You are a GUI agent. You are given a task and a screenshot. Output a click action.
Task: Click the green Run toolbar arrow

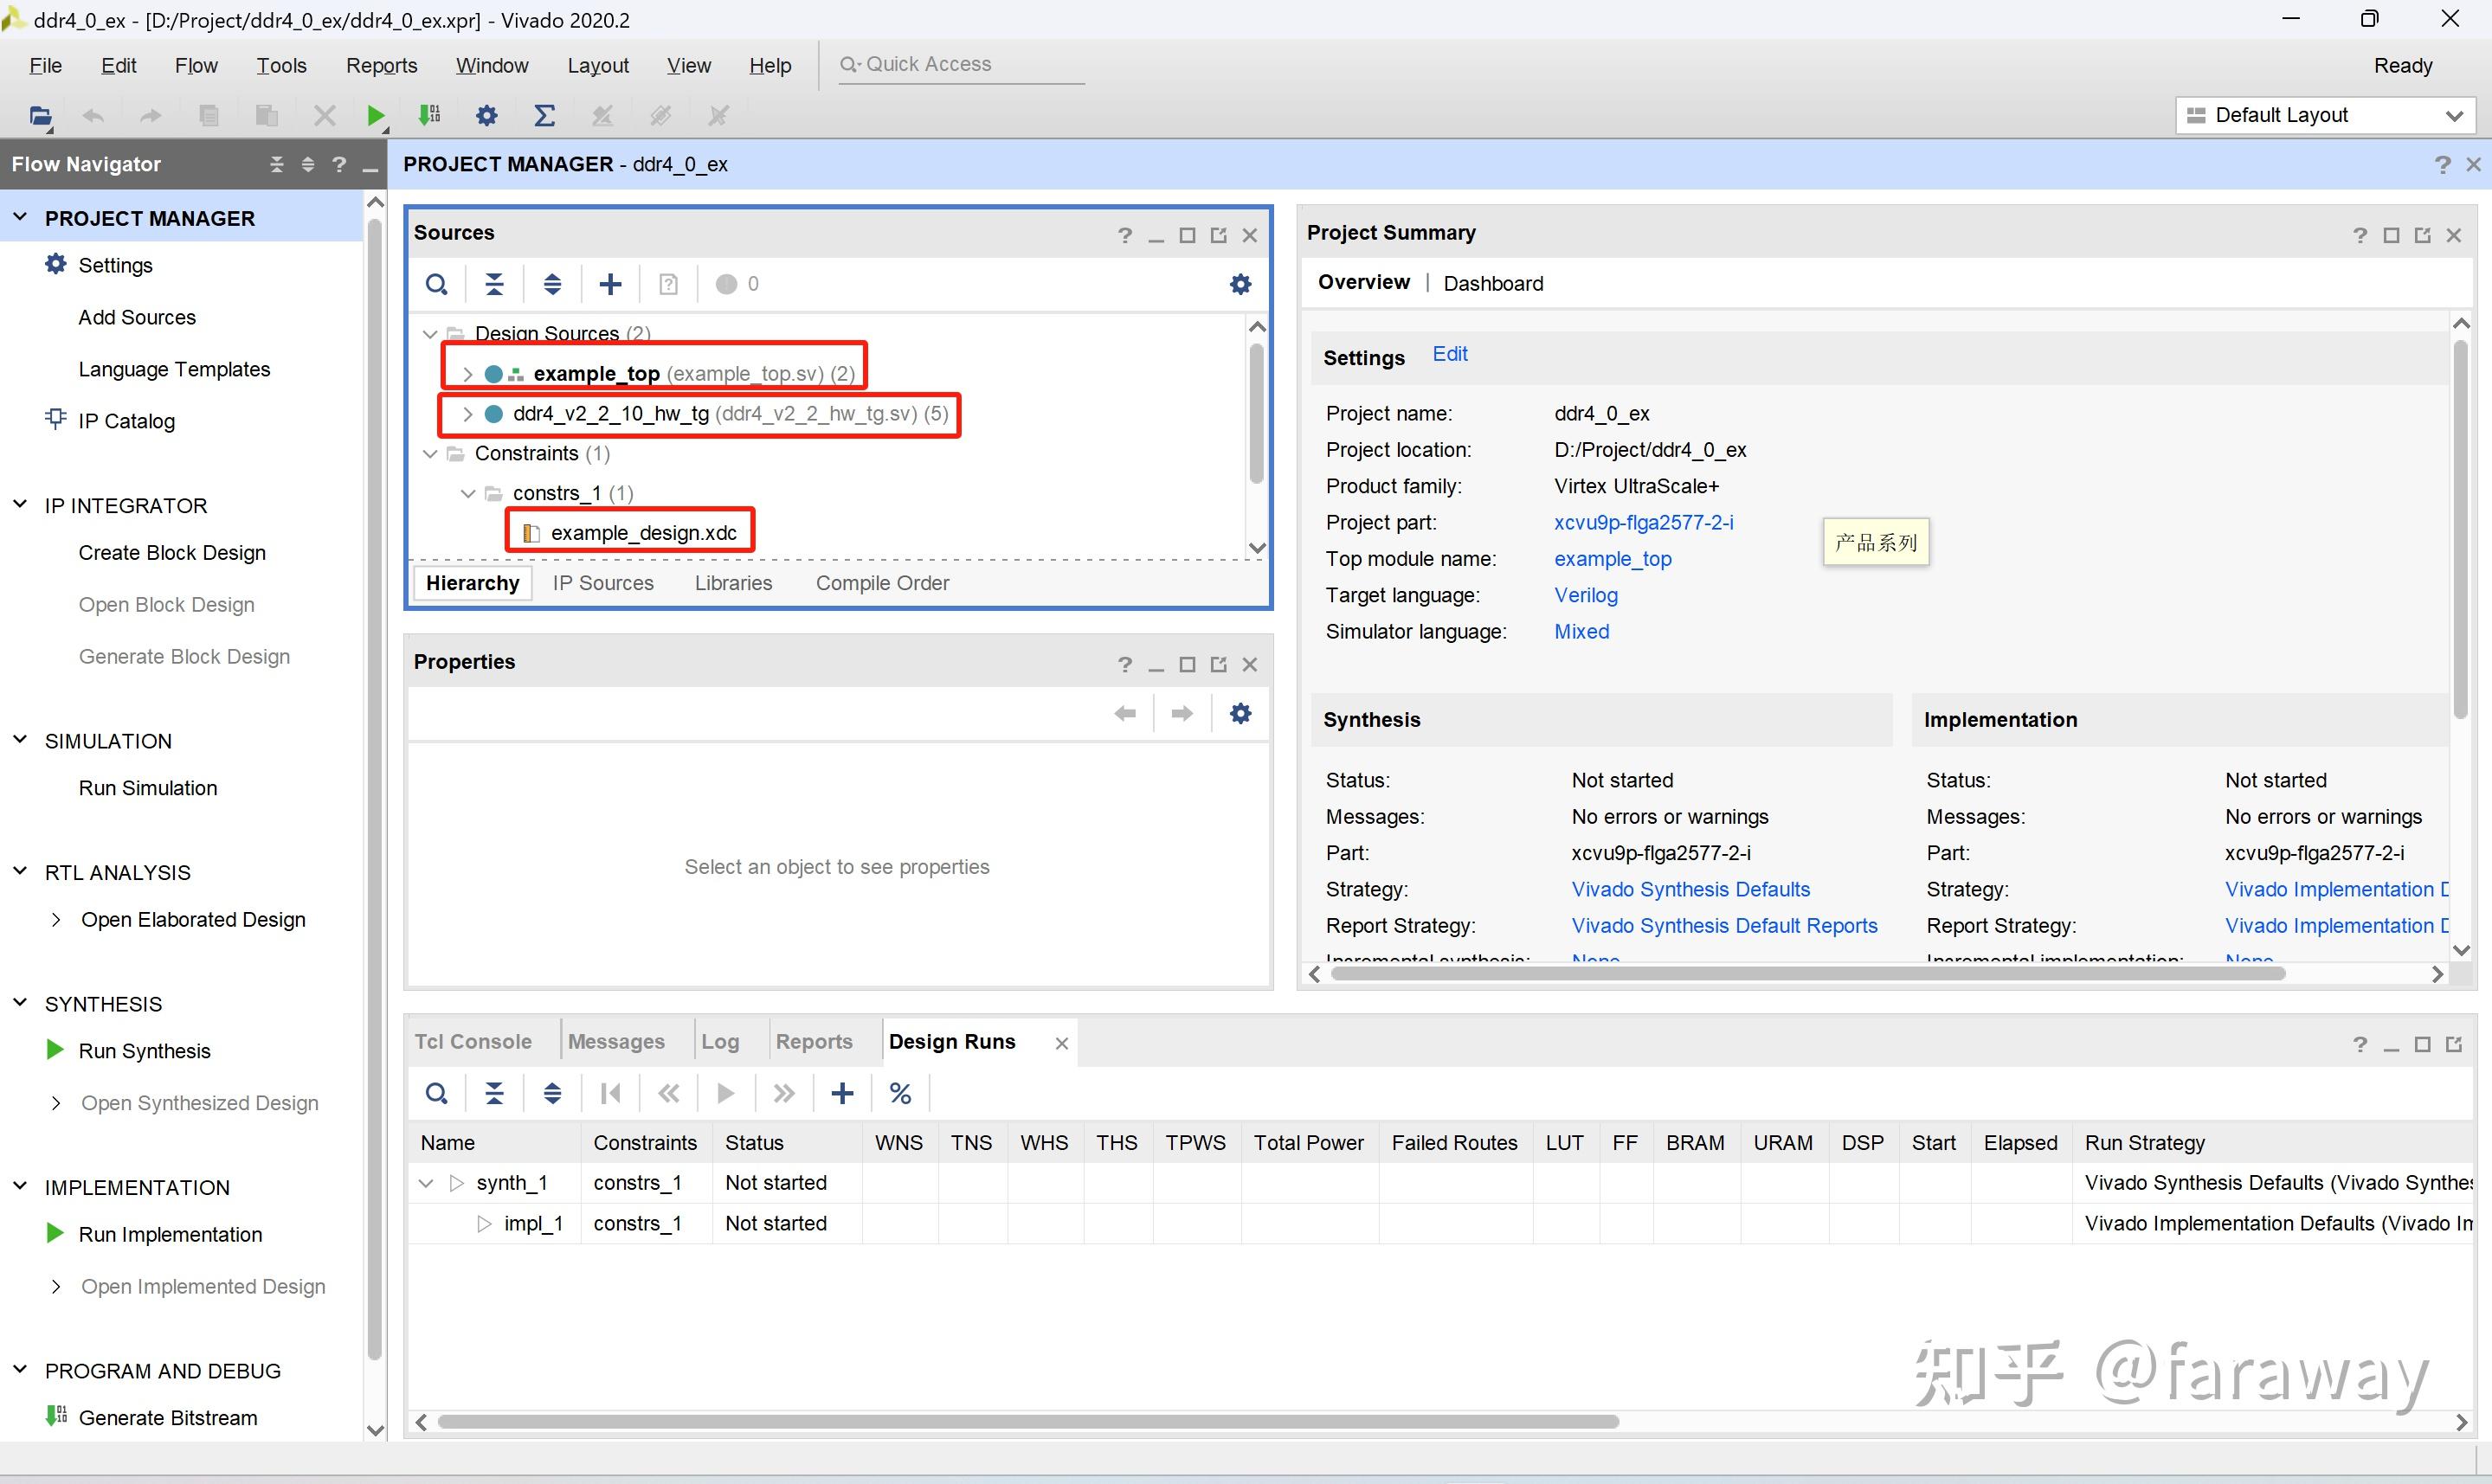click(375, 116)
